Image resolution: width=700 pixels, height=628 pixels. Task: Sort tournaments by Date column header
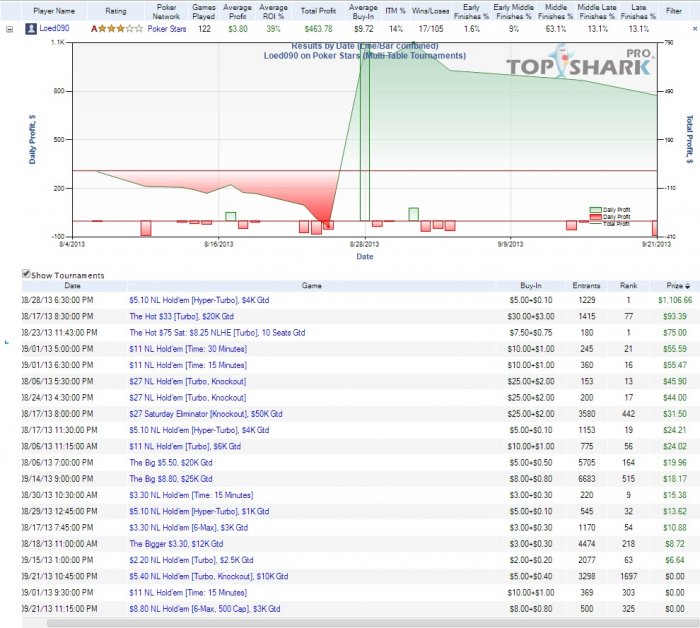pyautogui.click(x=72, y=286)
